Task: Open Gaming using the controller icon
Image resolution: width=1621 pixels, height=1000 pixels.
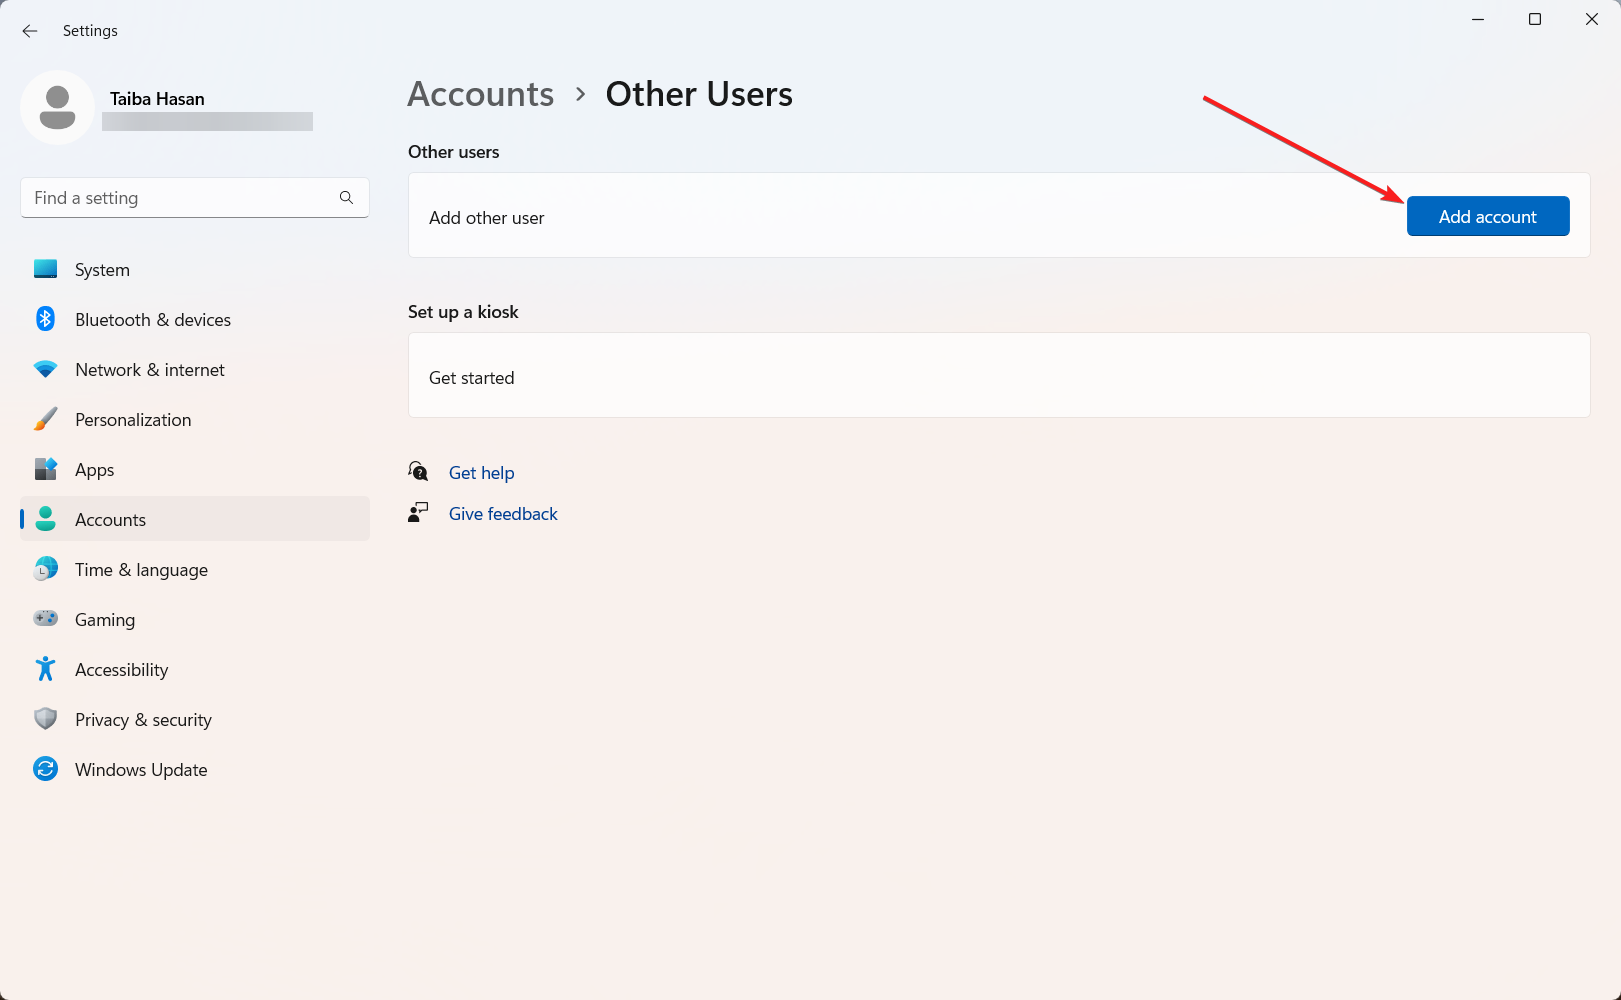Action: click(45, 619)
